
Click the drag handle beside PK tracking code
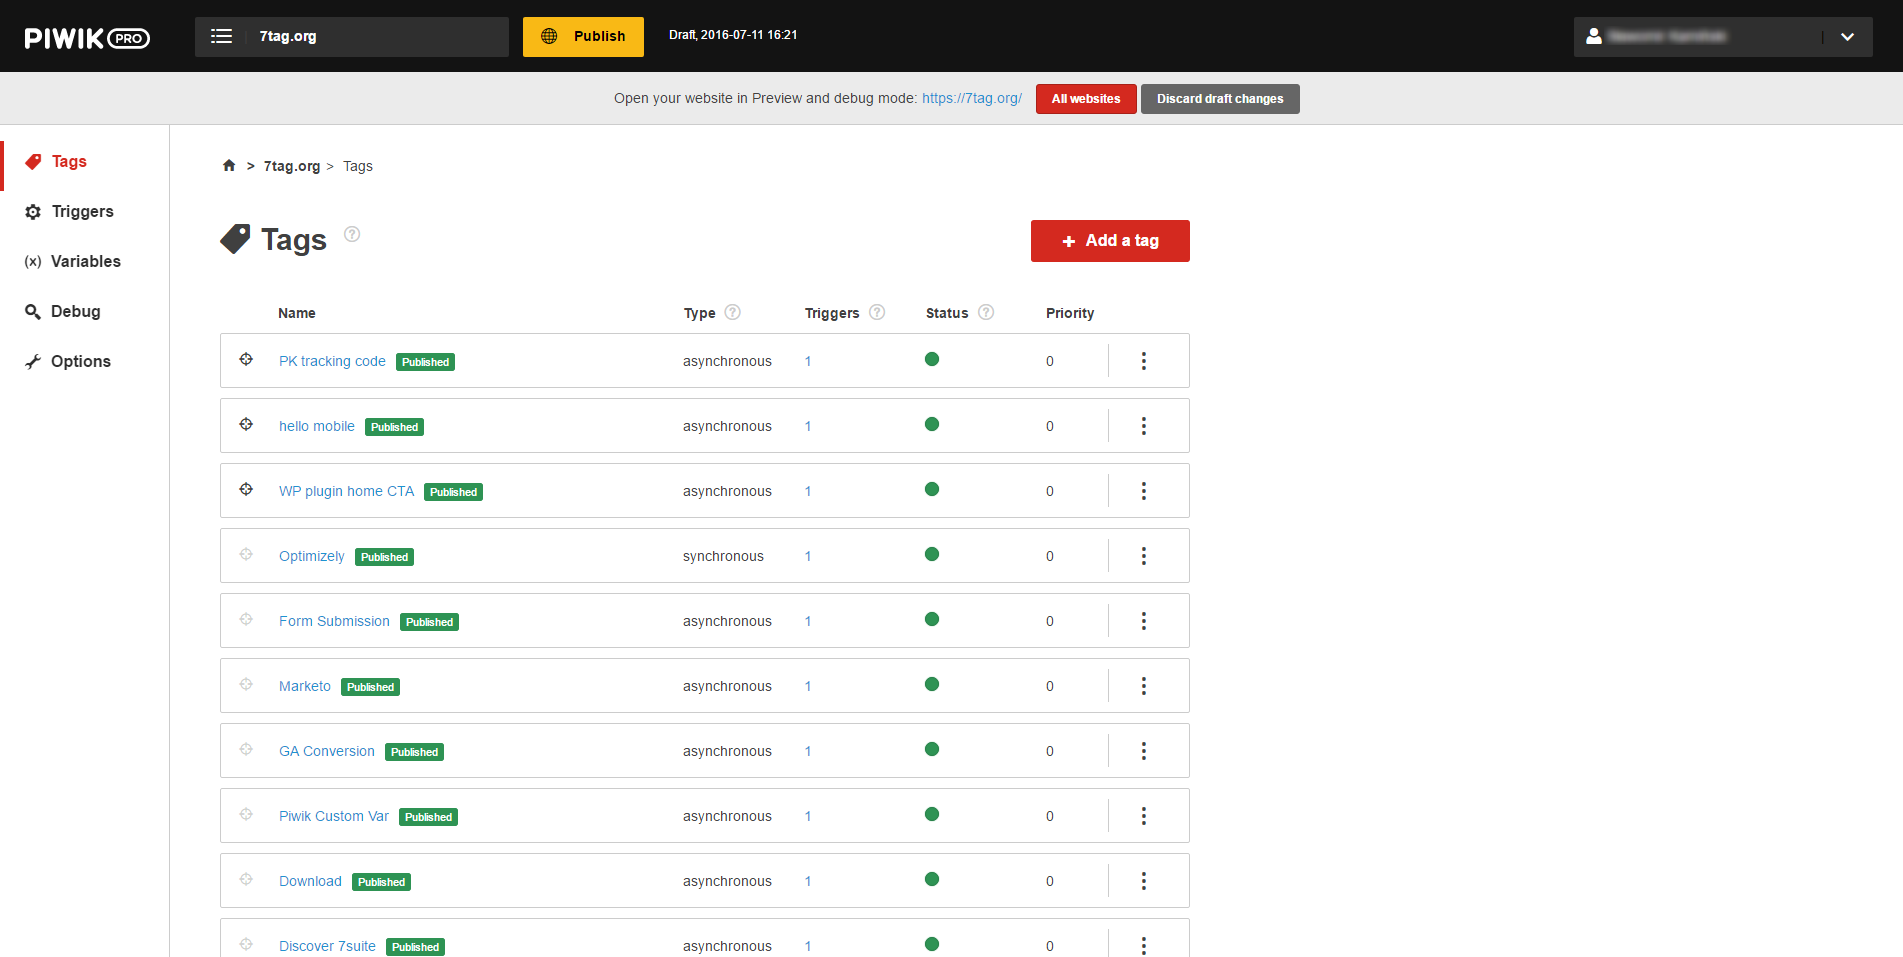[246, 360]
